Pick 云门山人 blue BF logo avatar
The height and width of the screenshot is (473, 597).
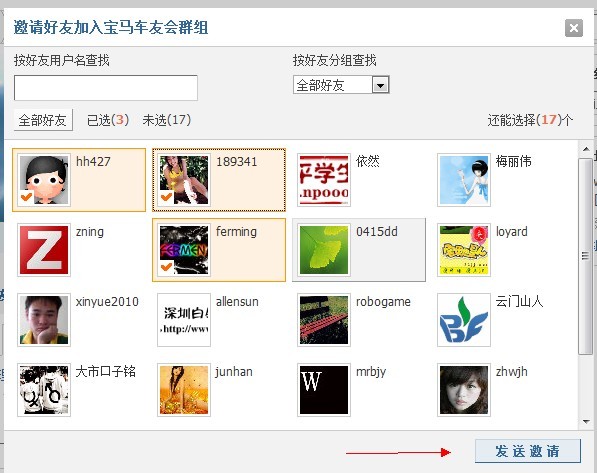coord(464,320)
